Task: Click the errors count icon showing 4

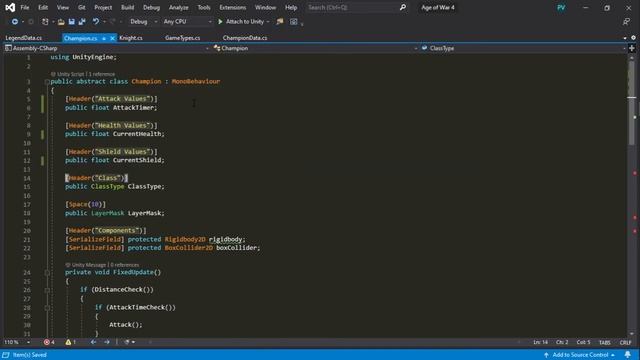Action: pos(47,342)
